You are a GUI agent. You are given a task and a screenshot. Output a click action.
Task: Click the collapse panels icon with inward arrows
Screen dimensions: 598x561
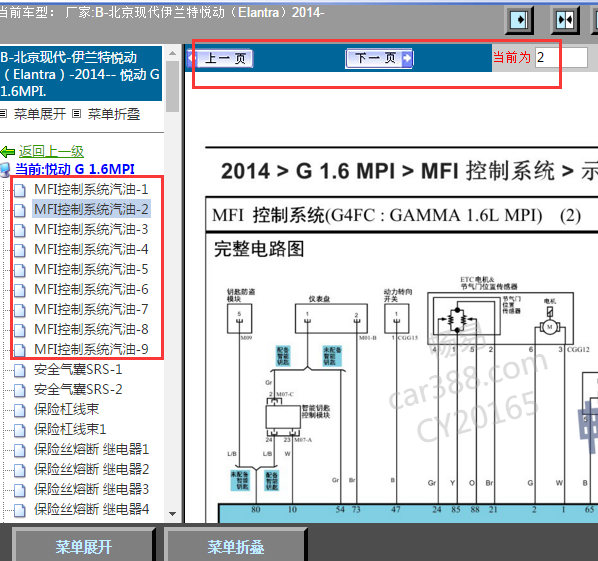[565, 19]
